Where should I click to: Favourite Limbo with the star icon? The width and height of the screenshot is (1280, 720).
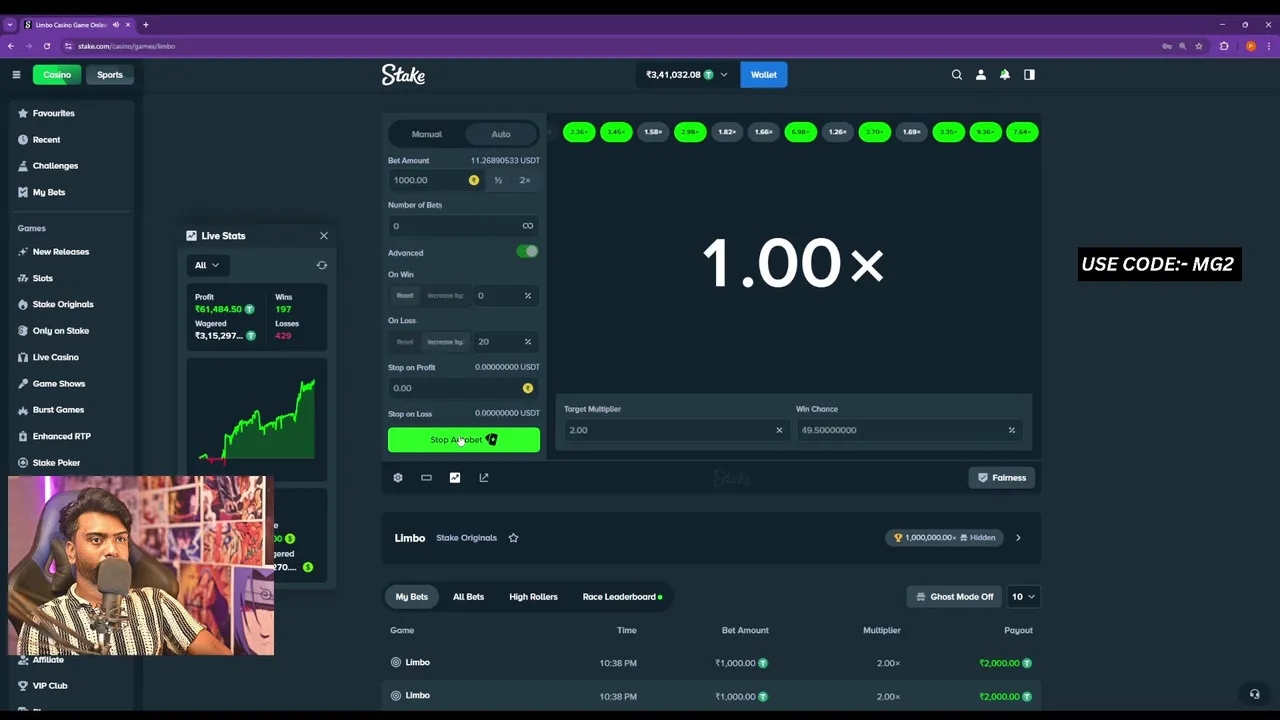coord(513,538)
